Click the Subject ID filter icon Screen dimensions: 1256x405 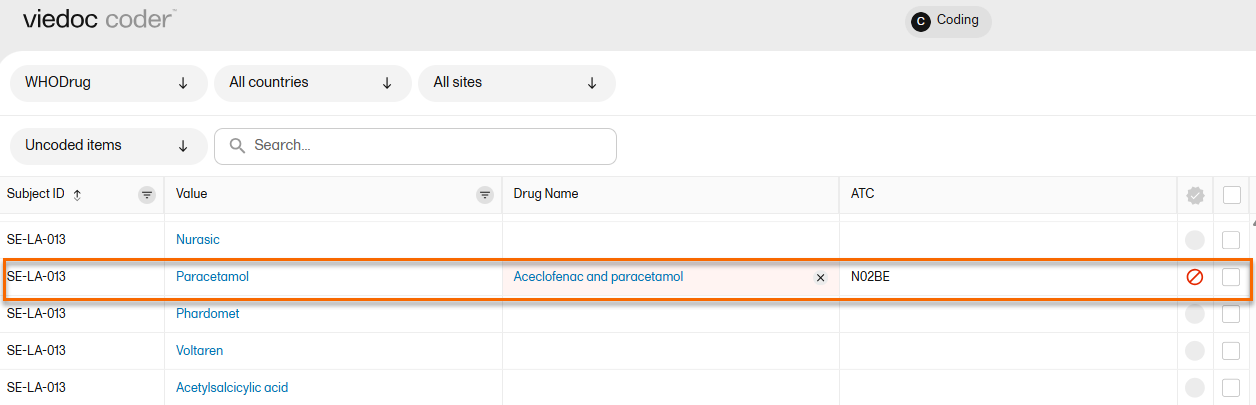[147, 195]
